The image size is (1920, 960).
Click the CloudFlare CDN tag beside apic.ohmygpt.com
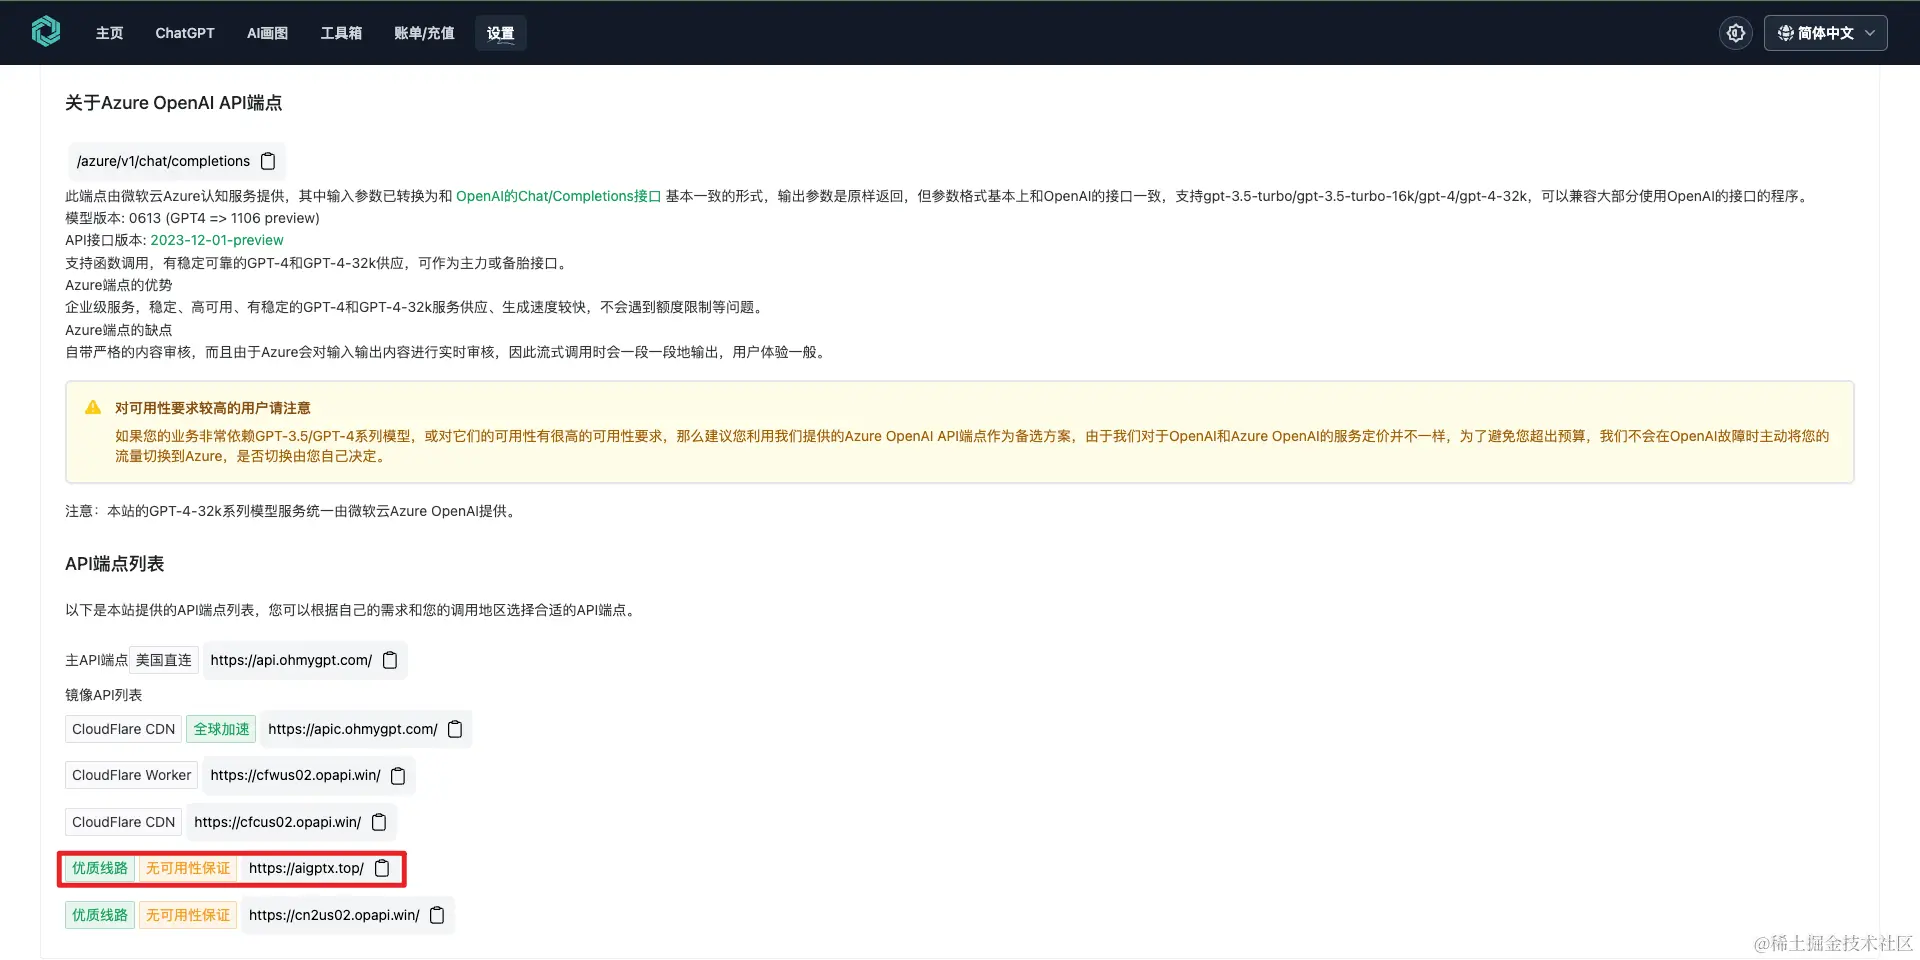click(124, 729)
